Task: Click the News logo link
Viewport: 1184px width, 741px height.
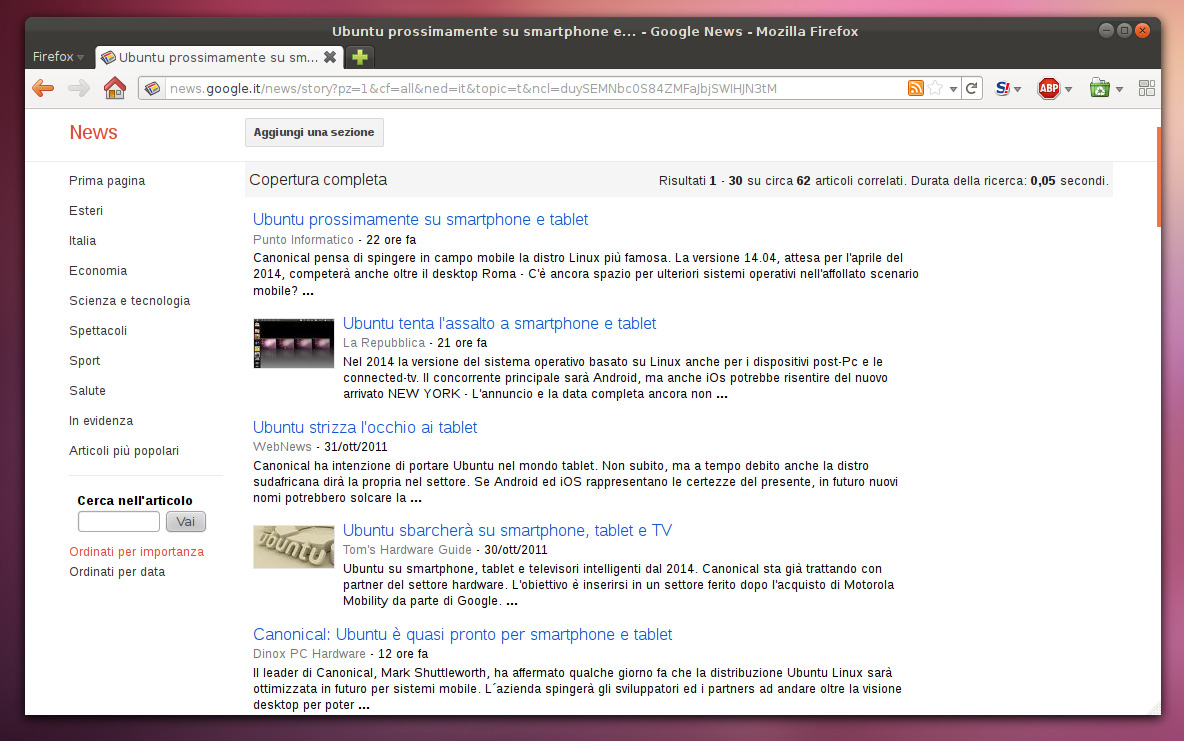Action: (x=94, y=132)
